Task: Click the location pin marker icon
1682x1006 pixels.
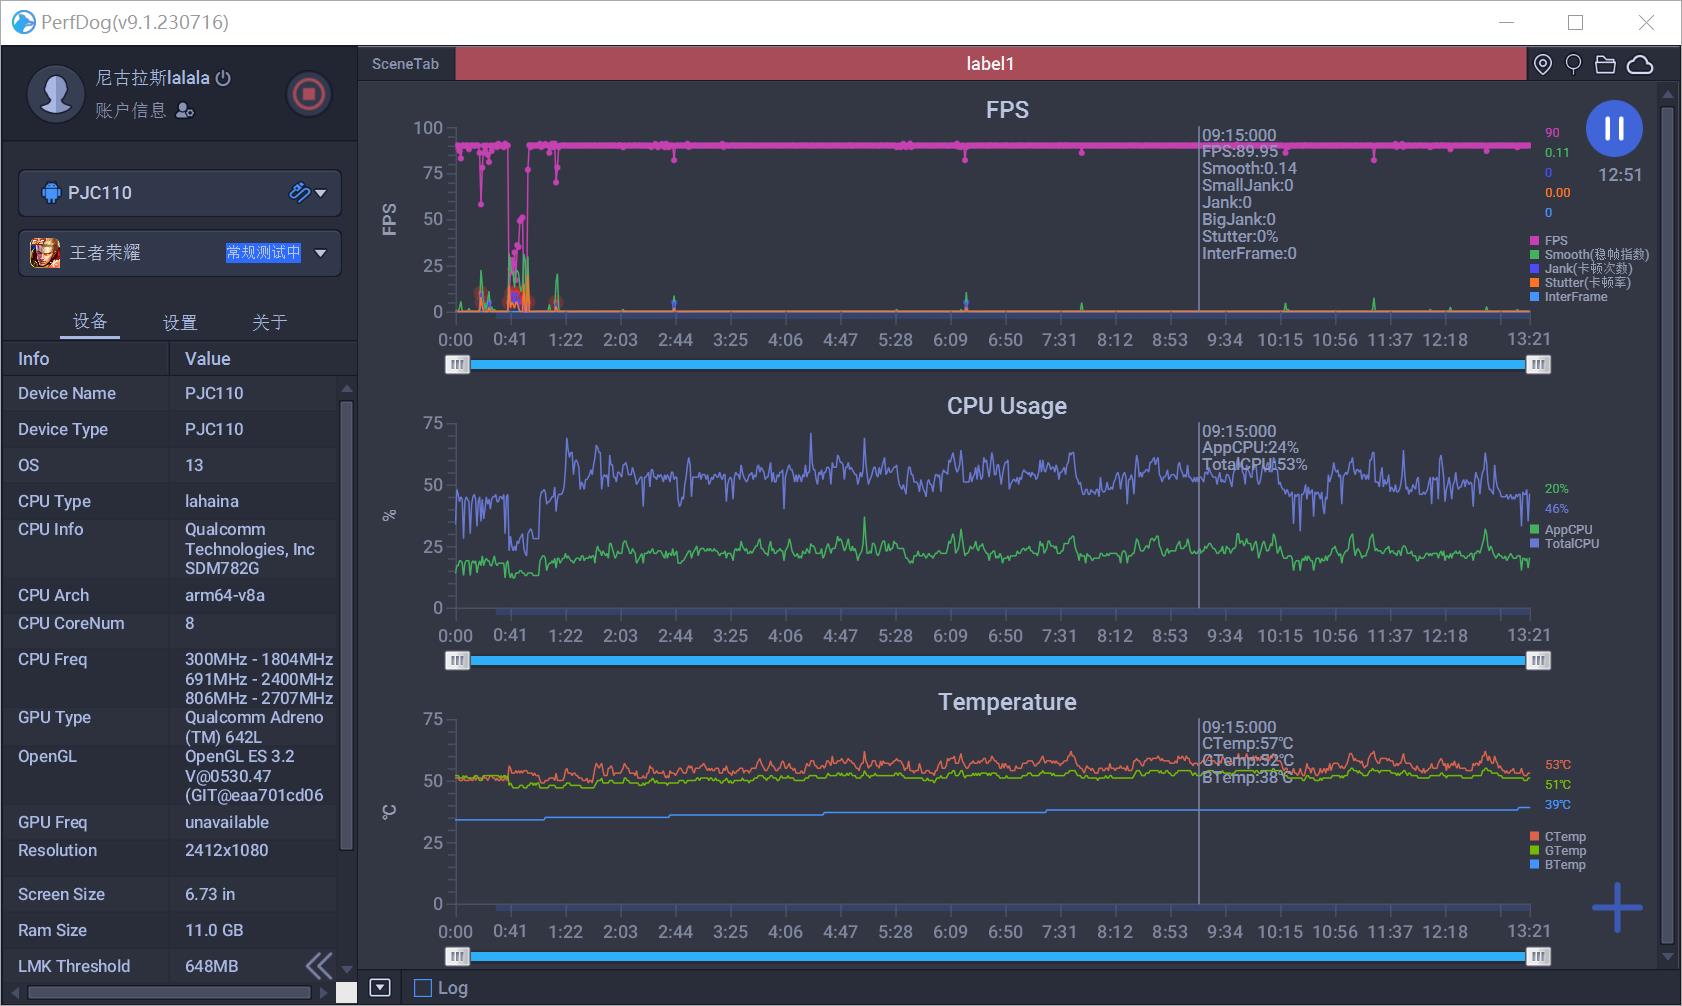Action: point(1543,64)
